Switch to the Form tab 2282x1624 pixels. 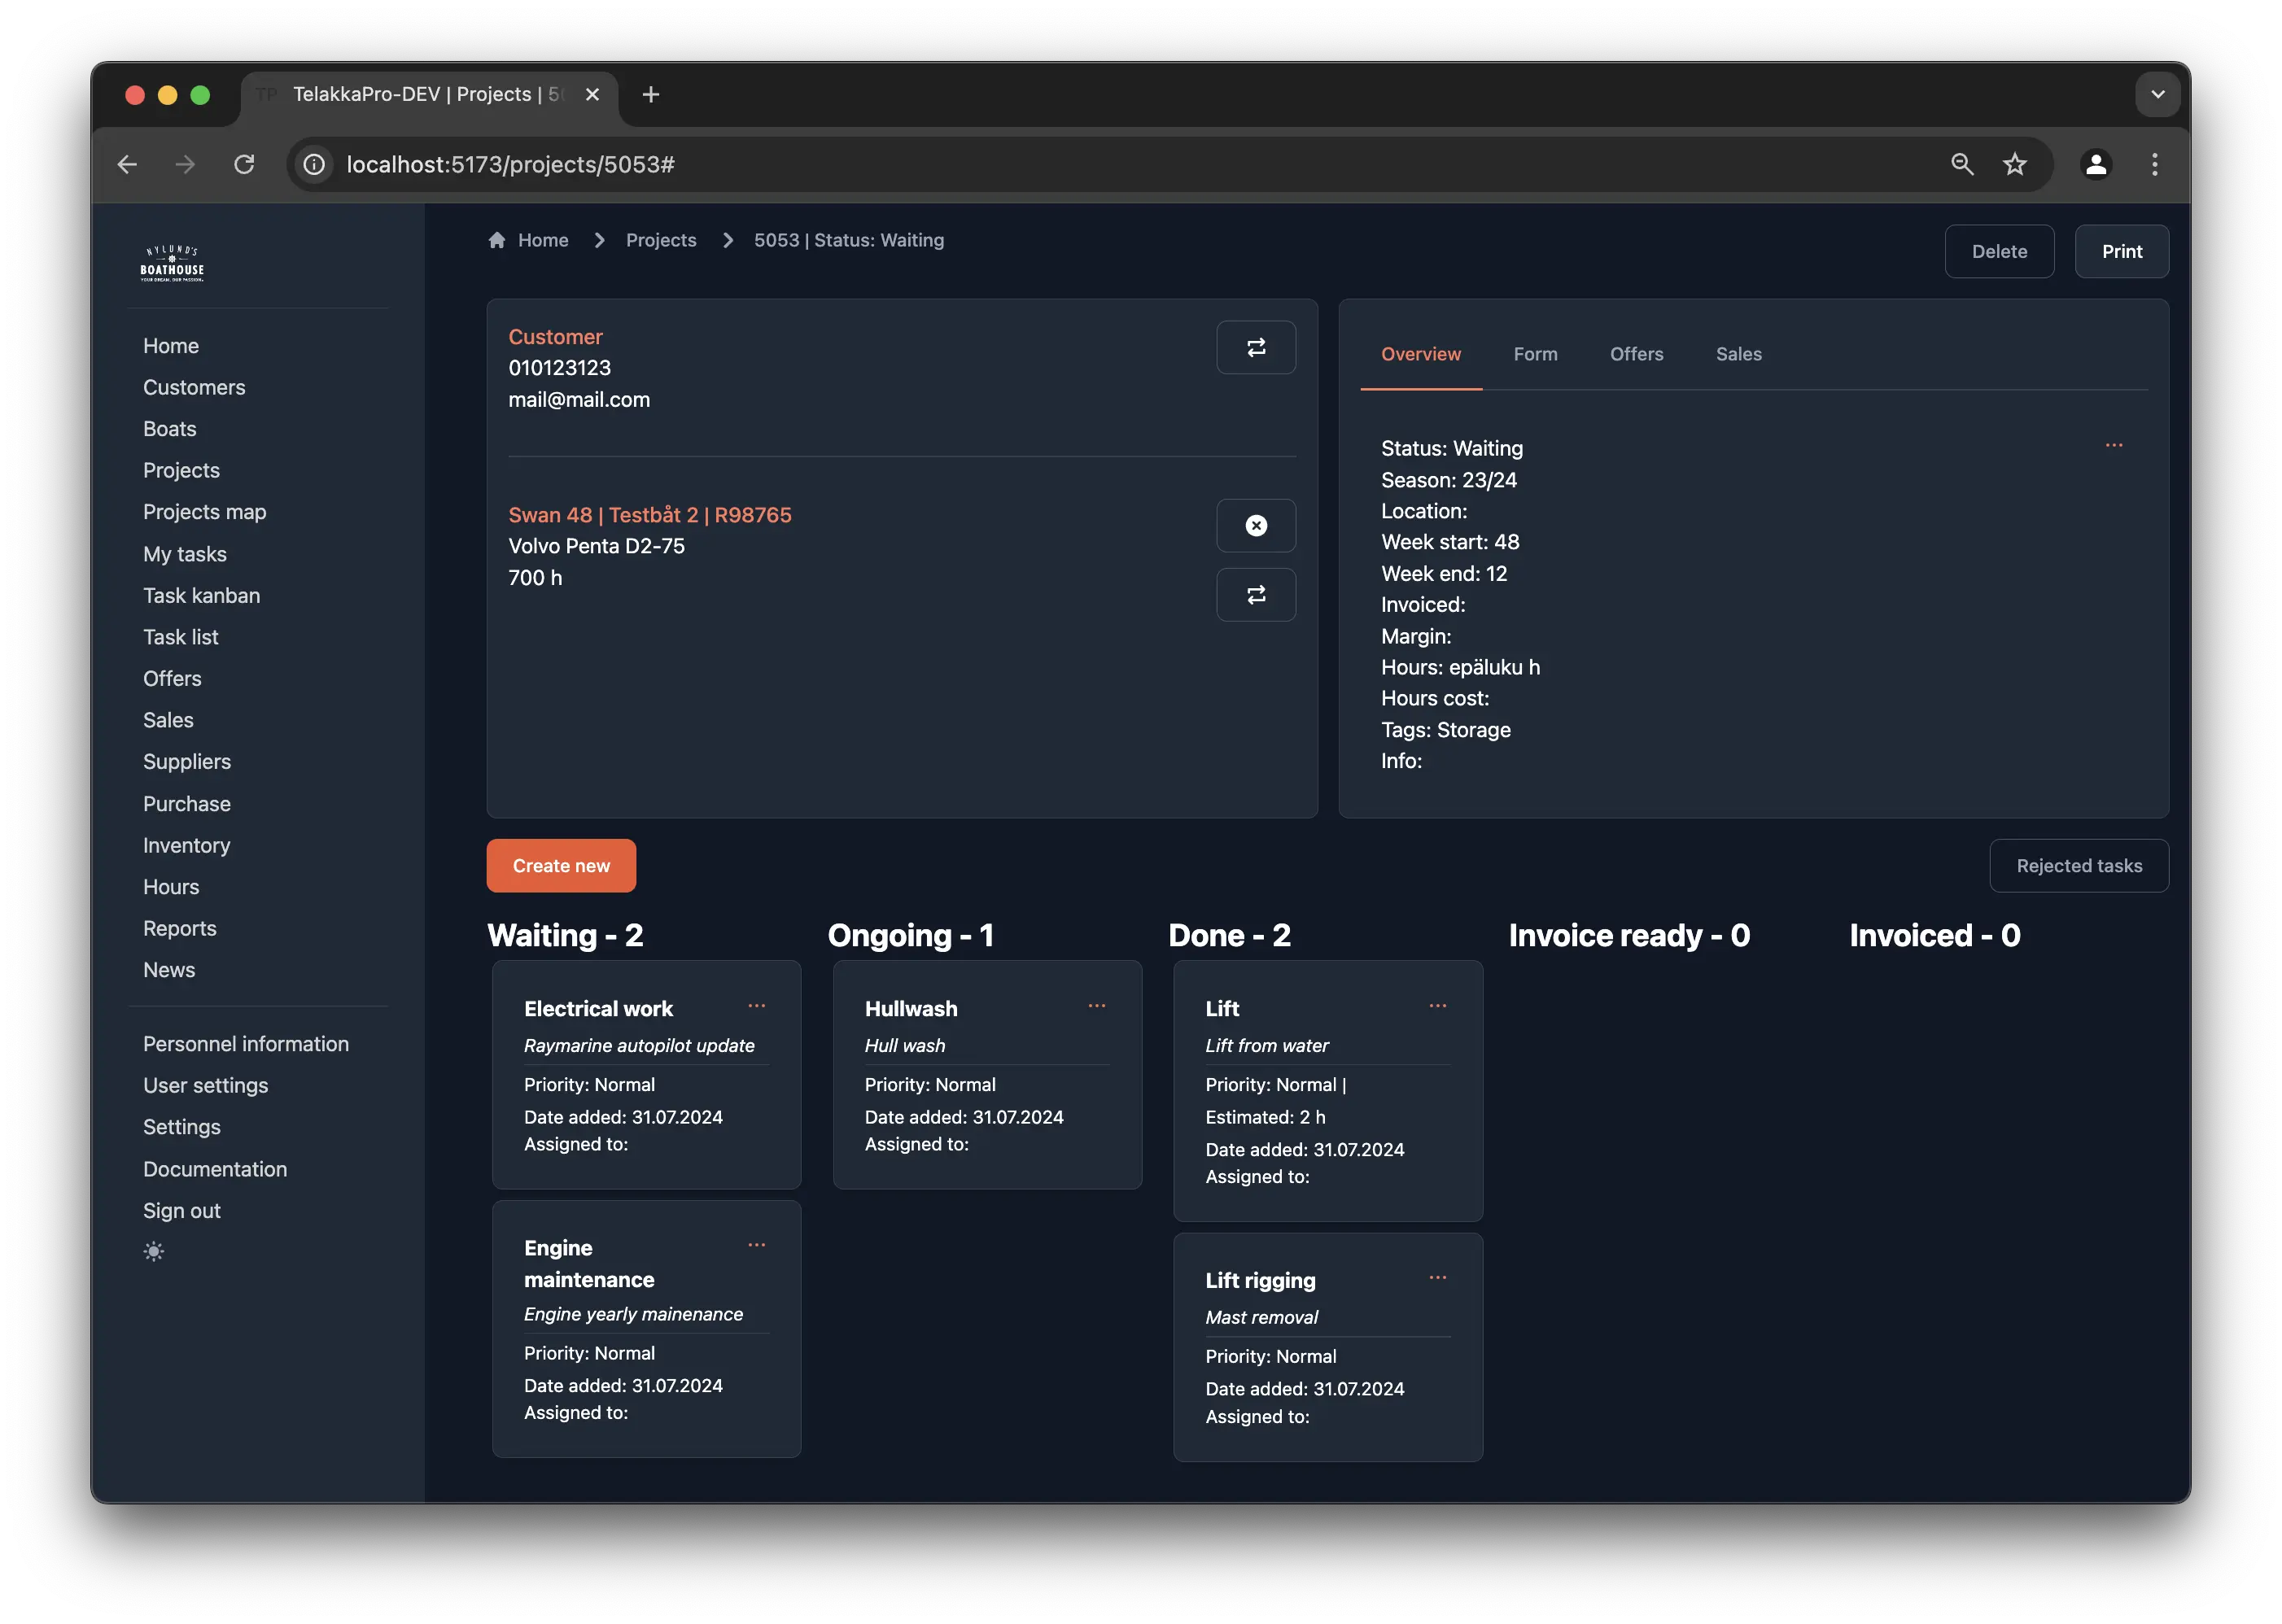(1535, 354)
